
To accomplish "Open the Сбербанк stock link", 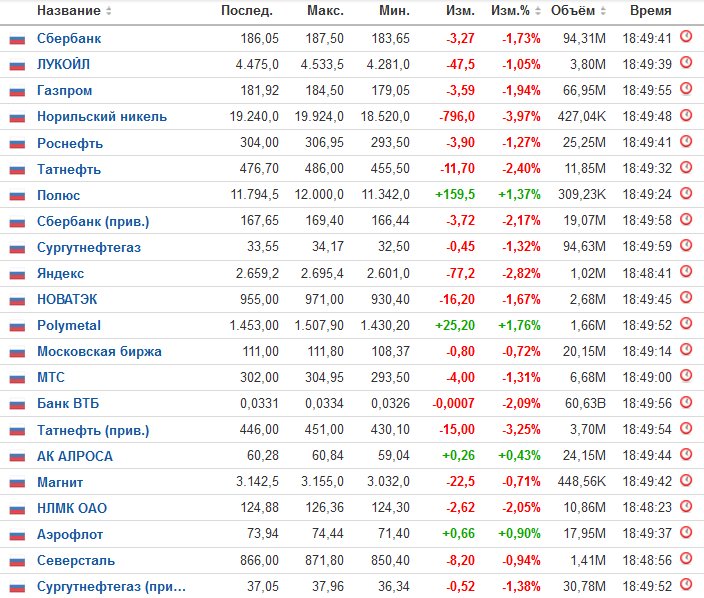I will click(69, 39).
